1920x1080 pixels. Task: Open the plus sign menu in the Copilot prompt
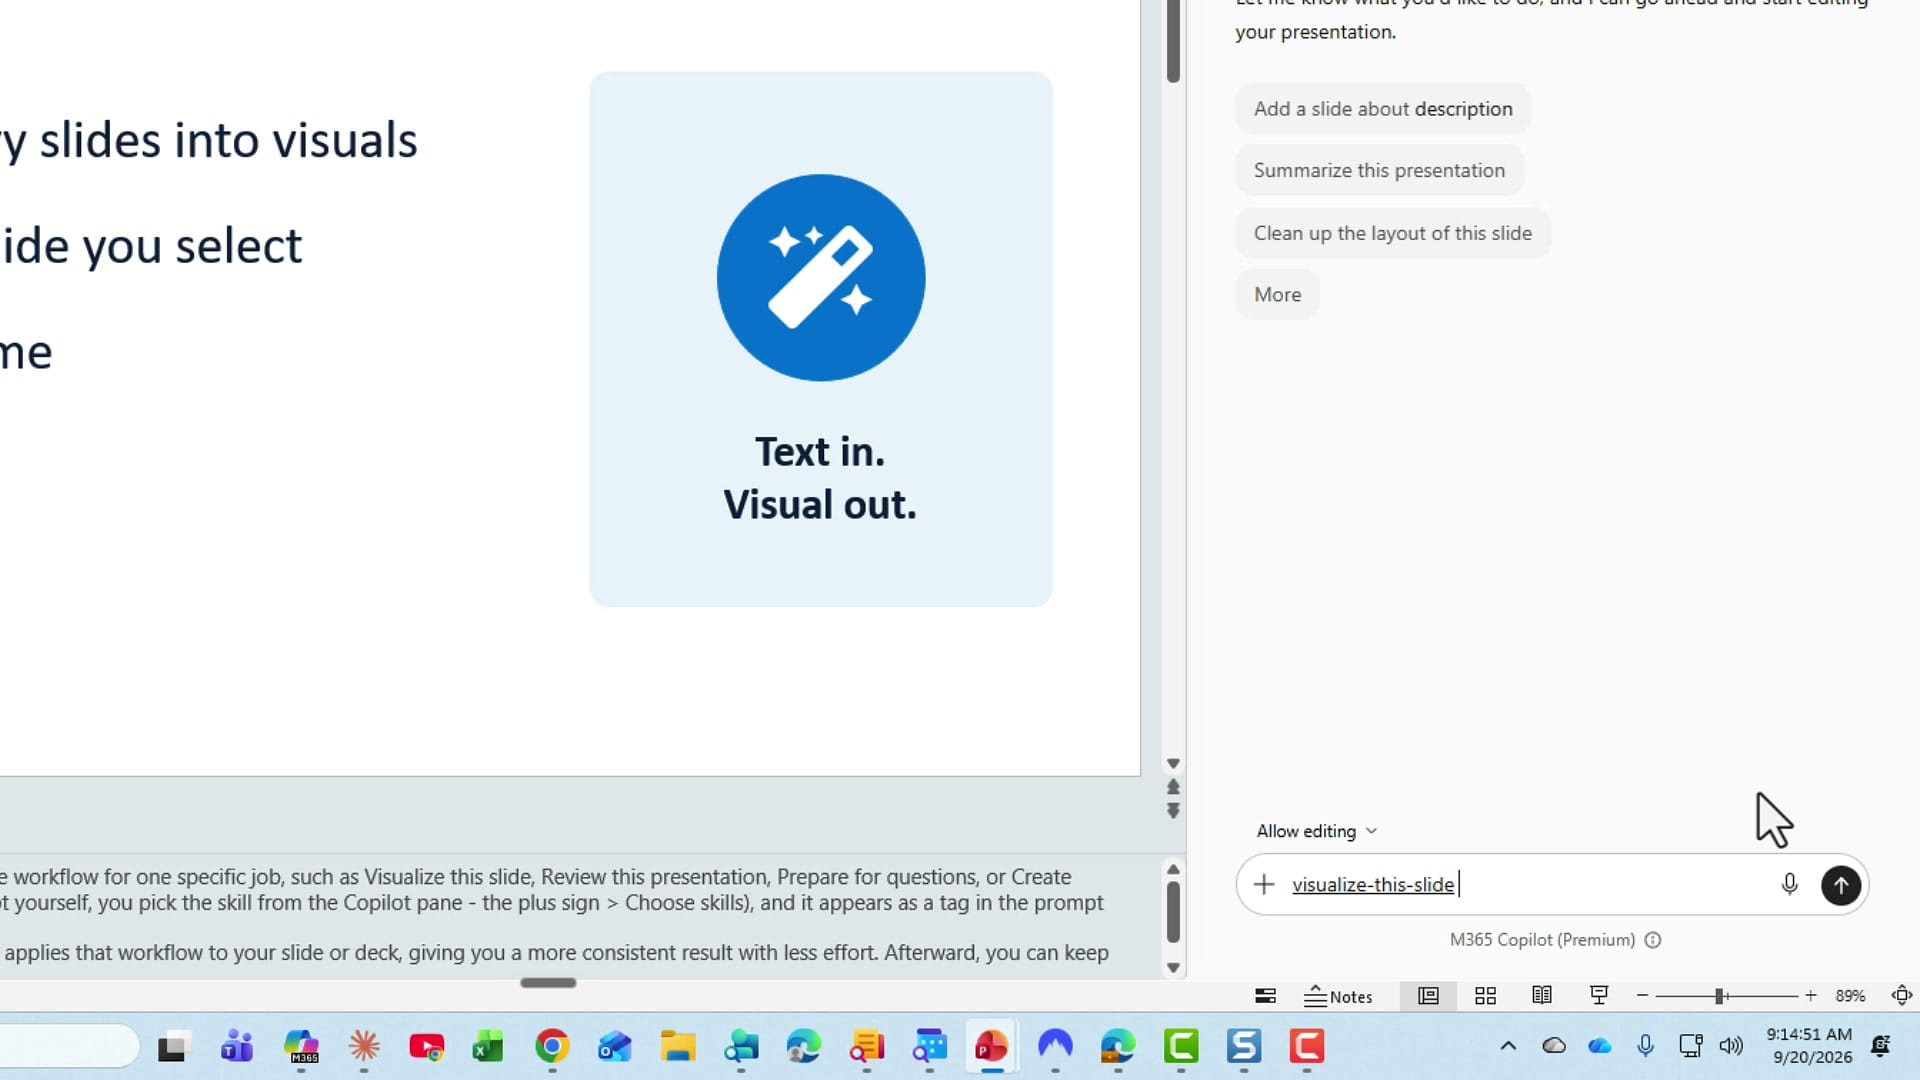pos(1264,885)
